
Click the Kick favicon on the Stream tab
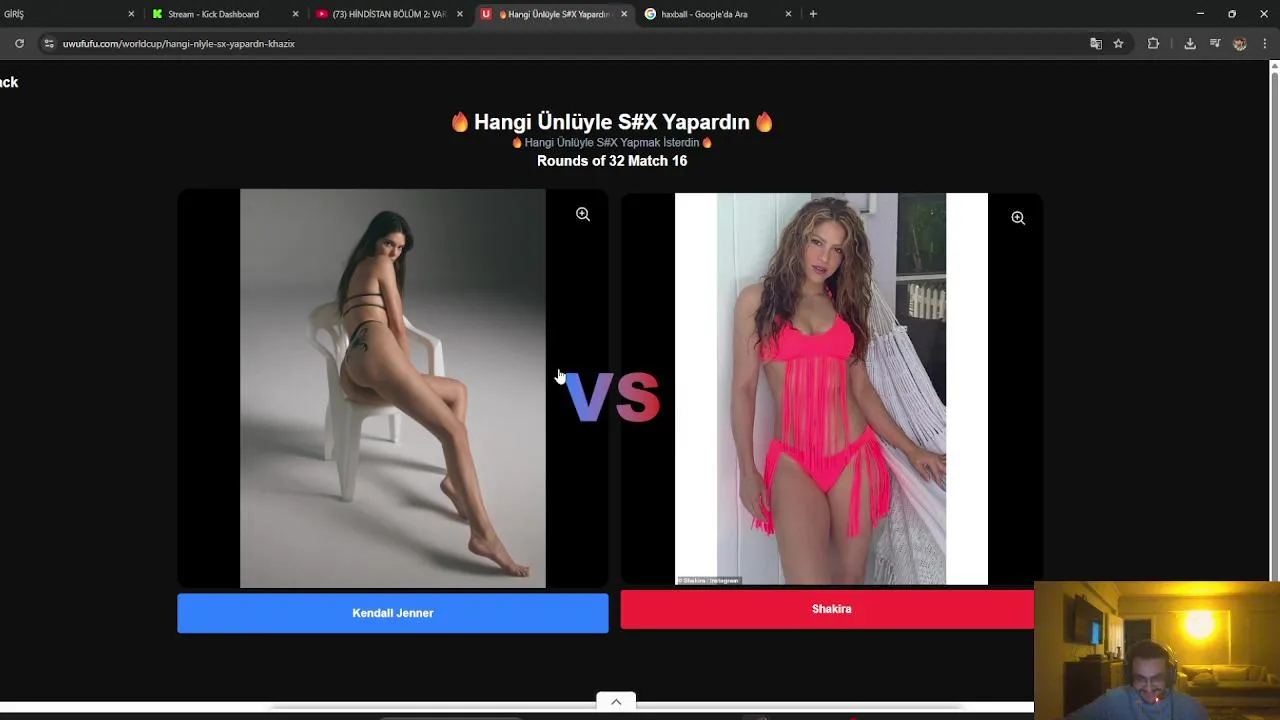pos(157,14)
